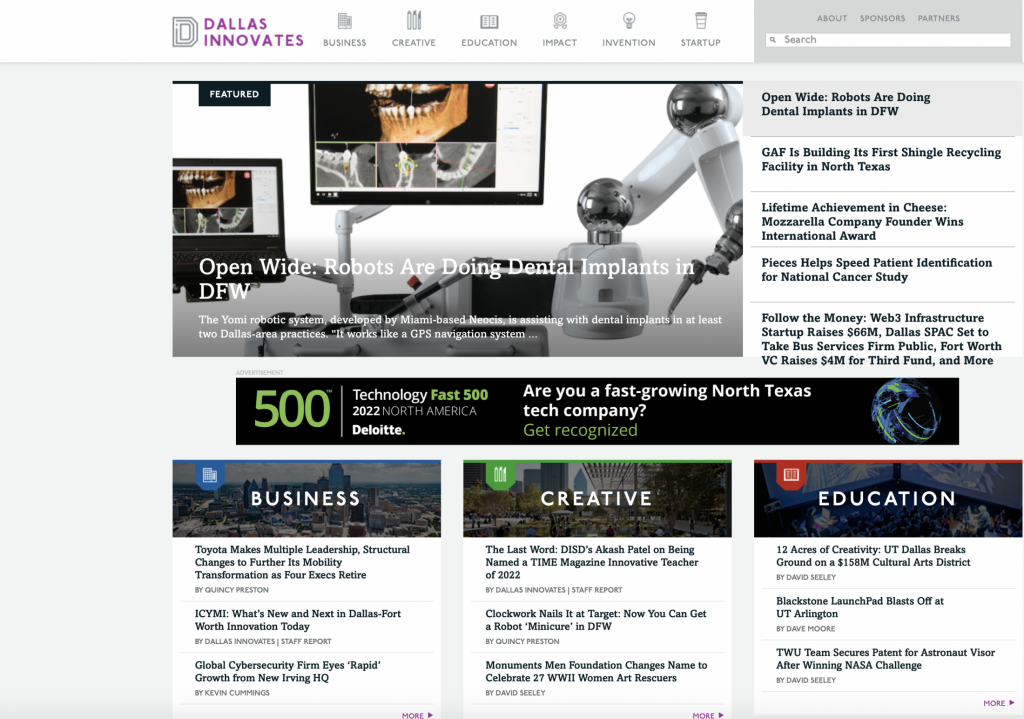Click the Education book icon in navigation
1024x719 pixels.
(x=489, y=21)
